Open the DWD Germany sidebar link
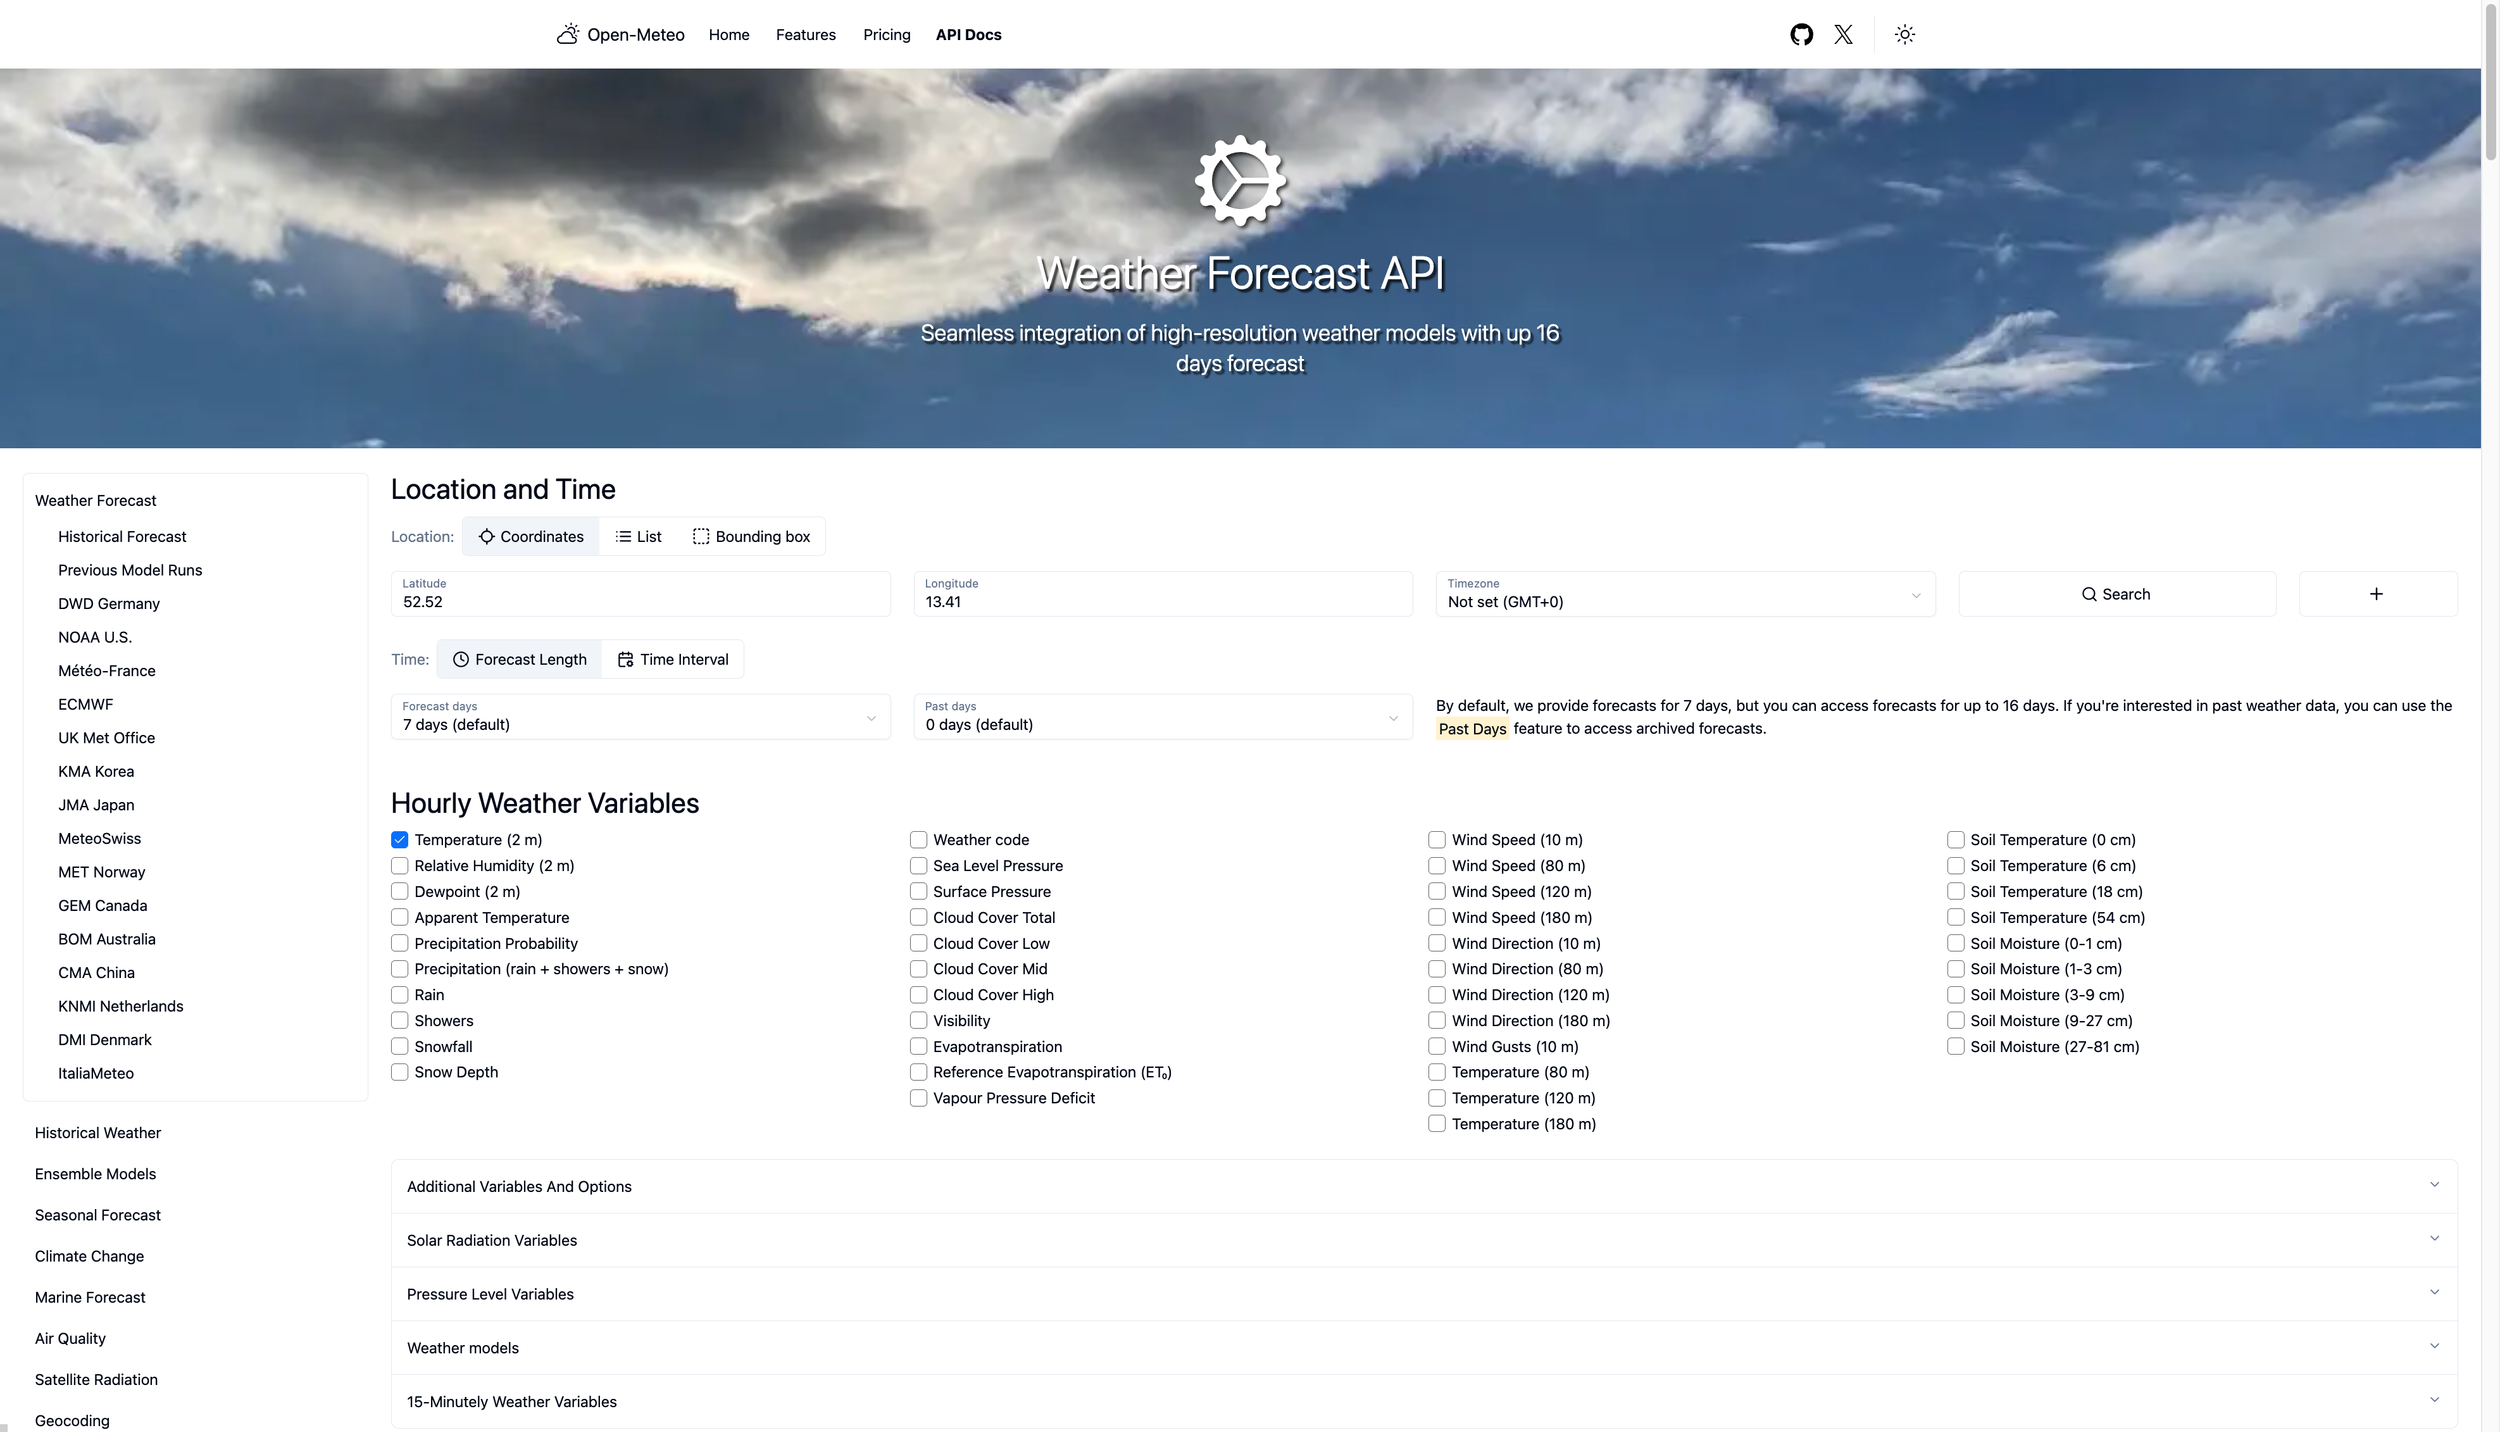Viewport: 2500px width, 1432px height. (109, 603)
